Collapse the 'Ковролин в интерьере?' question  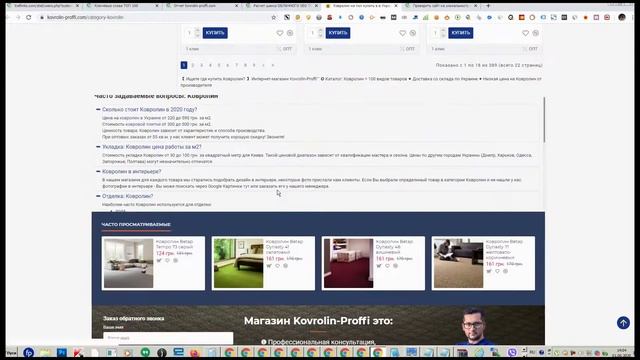[x=98, y=171]
